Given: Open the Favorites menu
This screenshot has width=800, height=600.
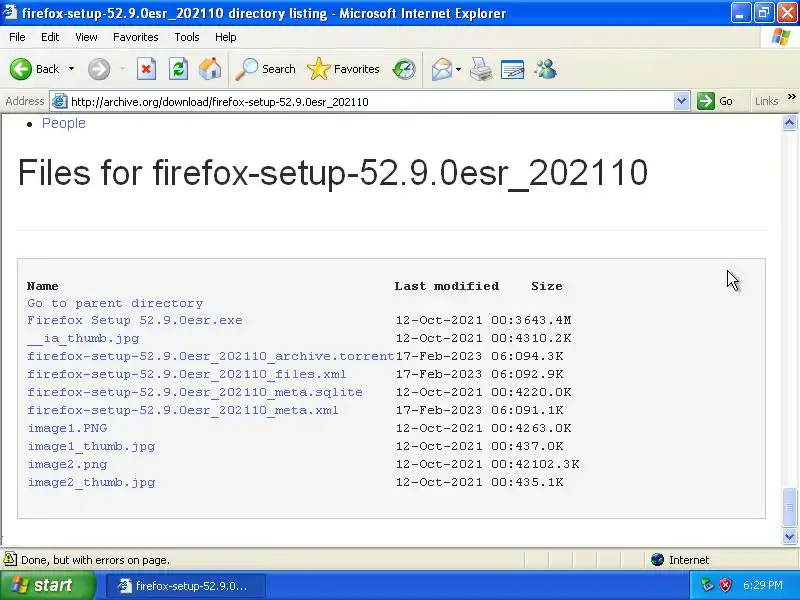Looking at the screenshot, I should click(x=136, y=37).
